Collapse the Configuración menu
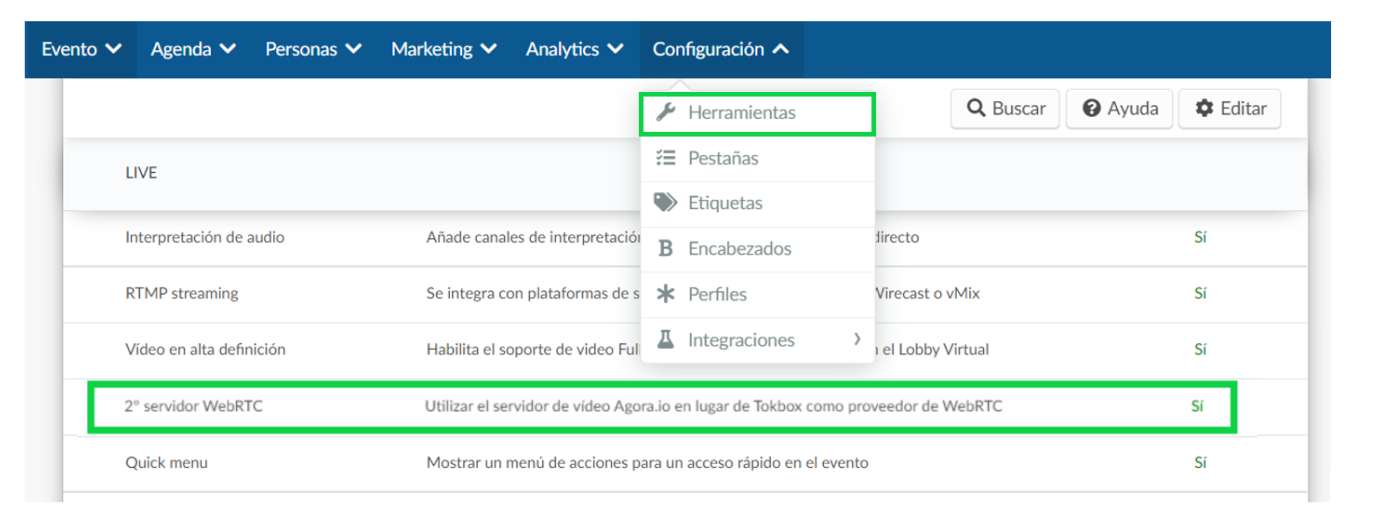Image resolution: width=1378 pixels, height=524 pixels. coord(721,49)
